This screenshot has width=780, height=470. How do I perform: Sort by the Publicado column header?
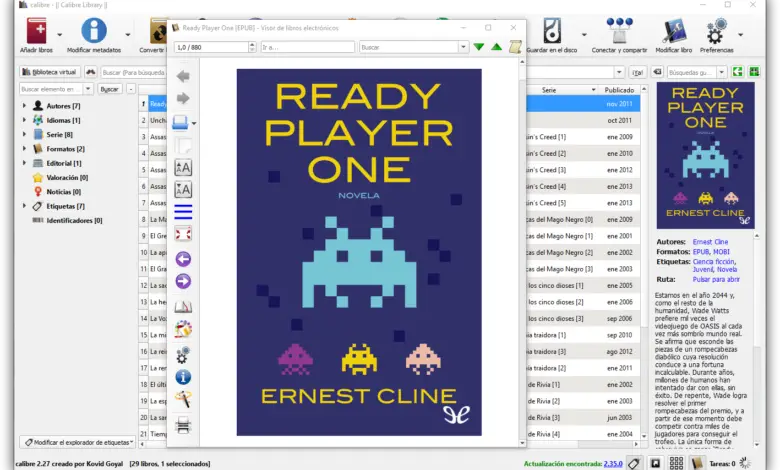click(x=619, y=90)
